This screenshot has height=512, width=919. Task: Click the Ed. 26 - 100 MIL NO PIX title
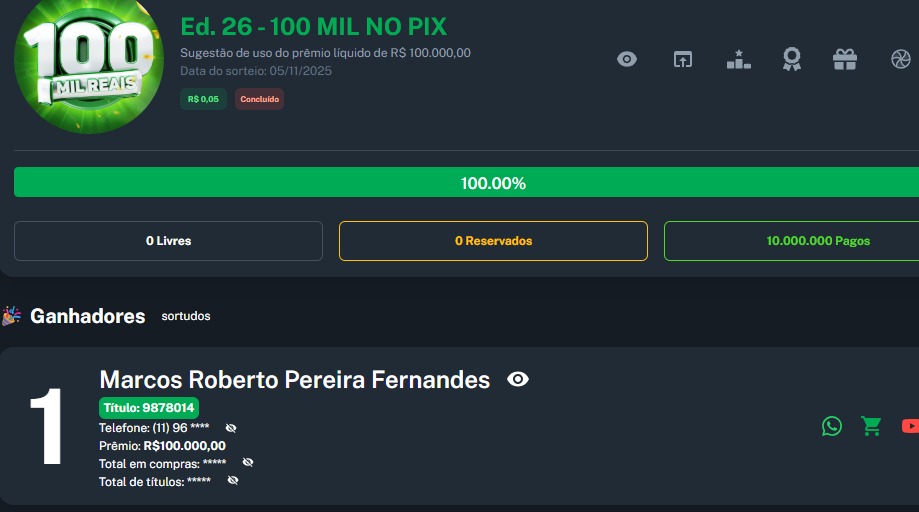313,27
